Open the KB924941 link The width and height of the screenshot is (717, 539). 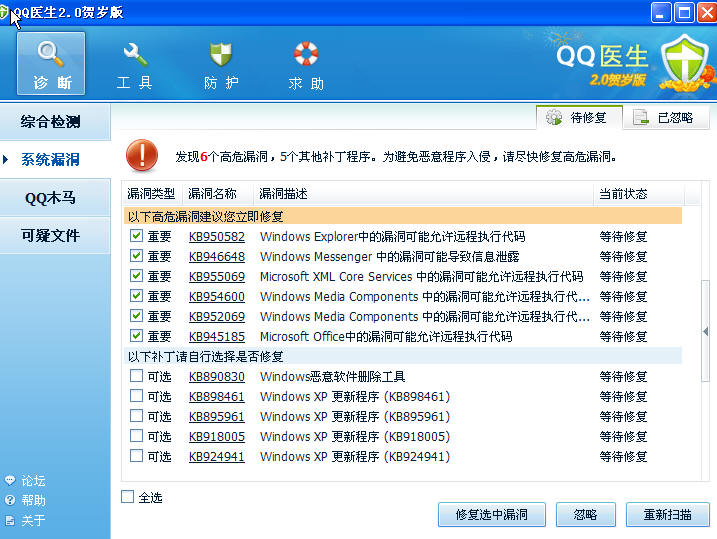coord(217,457)
